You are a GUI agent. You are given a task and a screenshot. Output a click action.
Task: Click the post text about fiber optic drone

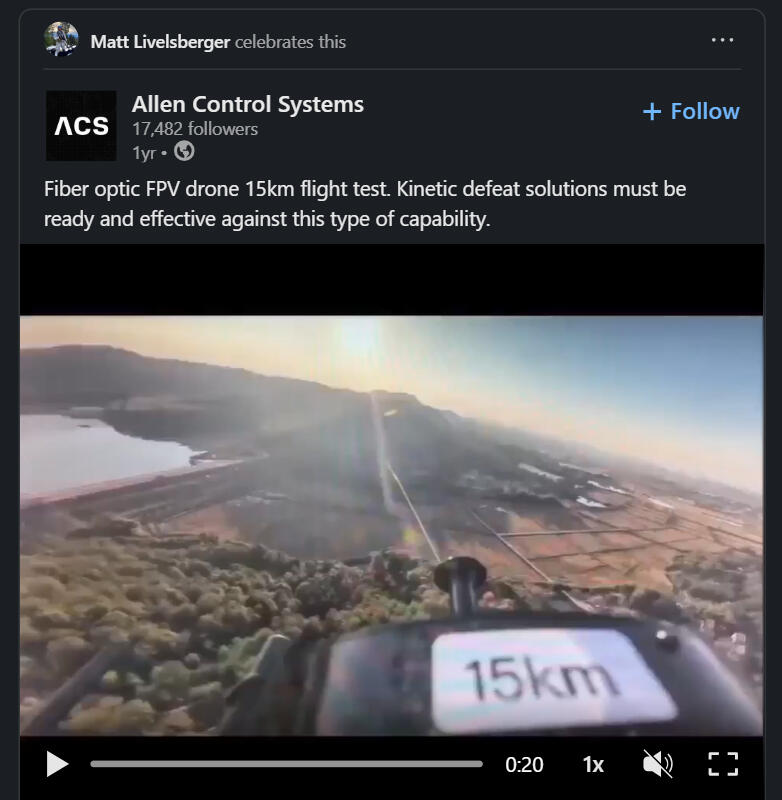coord(365,204)
